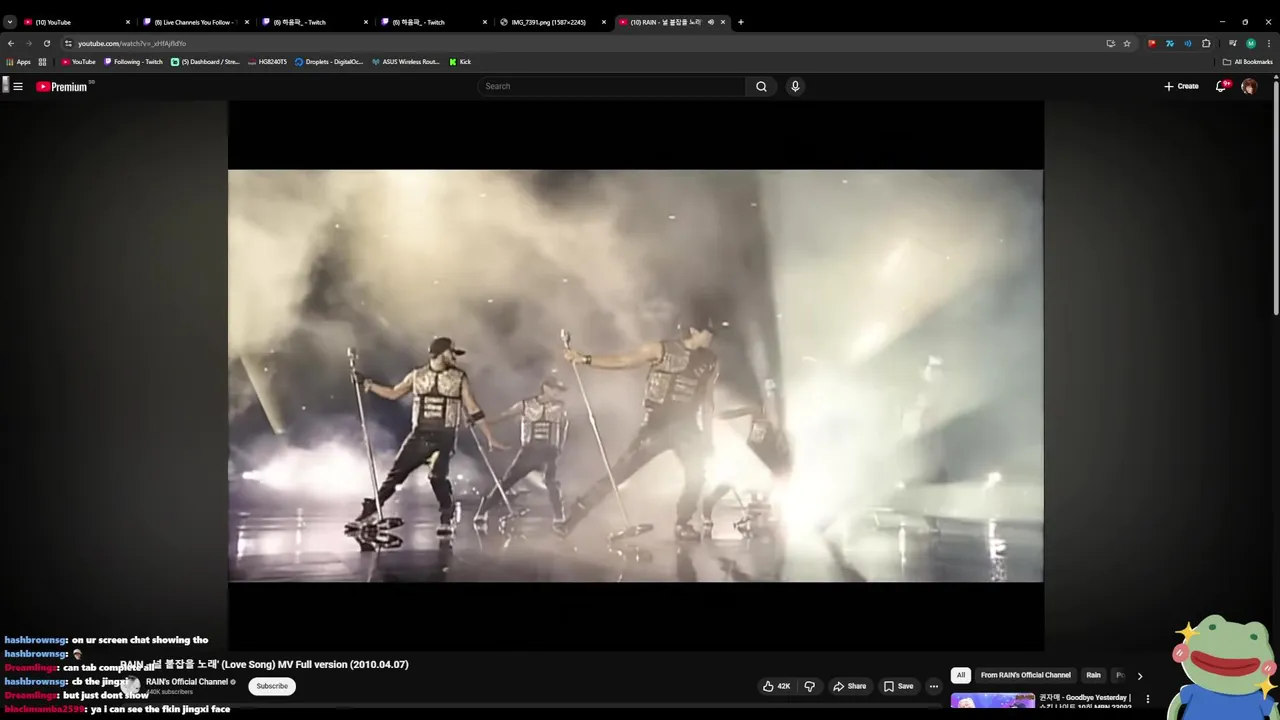This screenshot has height=720, width=1280.
Task: Open the YouTube account avatar menu
Action: coord(1249,86)
